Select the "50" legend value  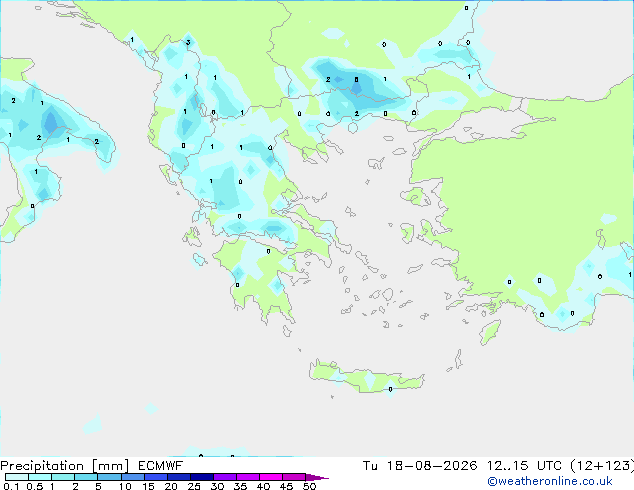[x=309, y=486]
